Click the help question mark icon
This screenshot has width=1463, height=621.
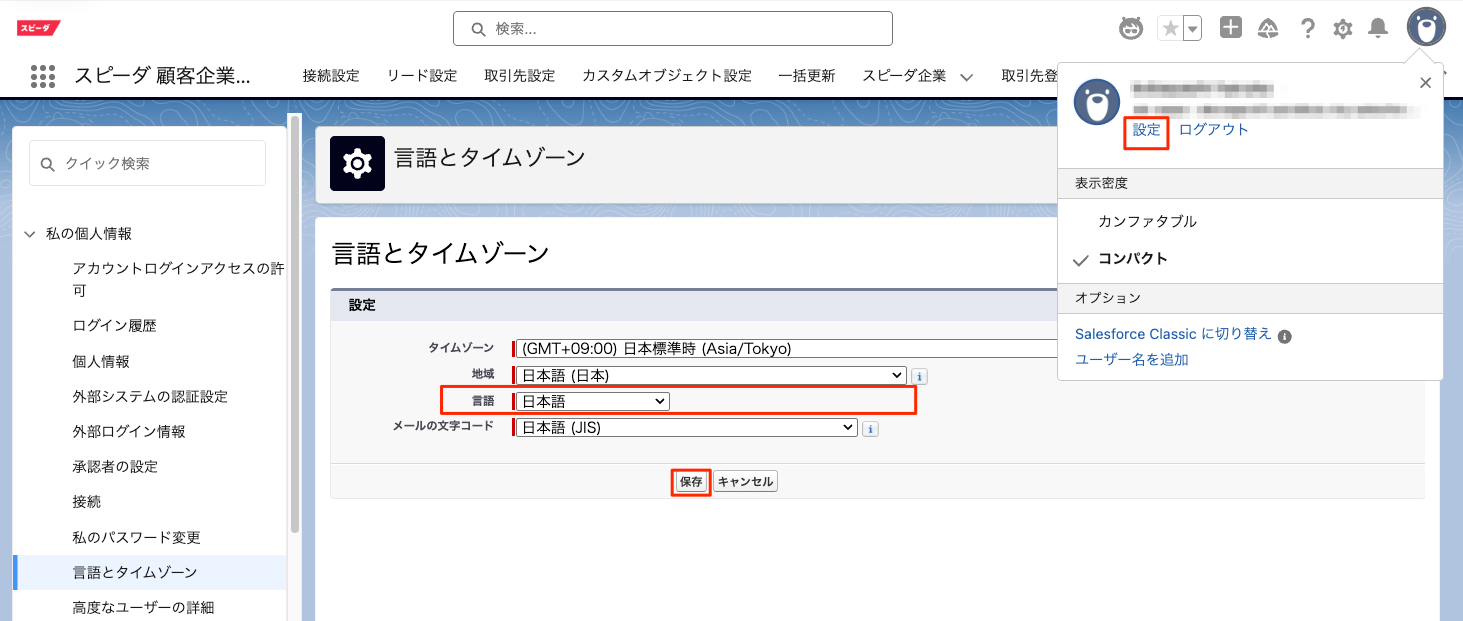(1307, 28)
